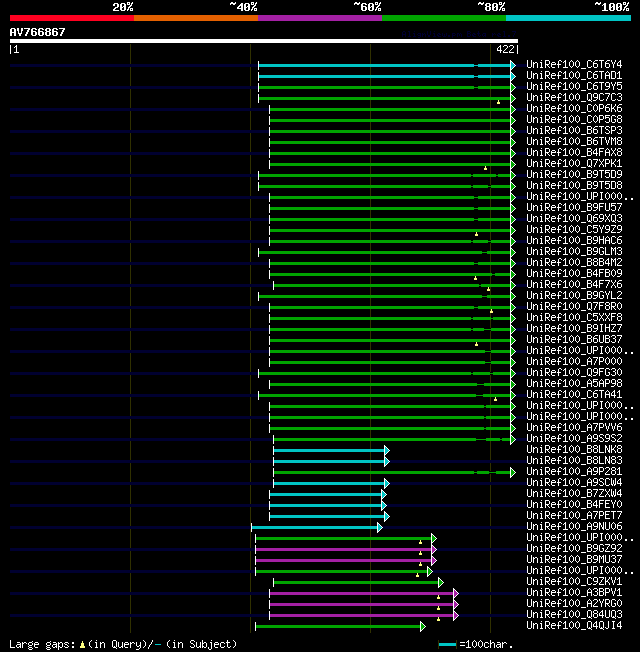Click the white query sequence bar

coord(264,41)
